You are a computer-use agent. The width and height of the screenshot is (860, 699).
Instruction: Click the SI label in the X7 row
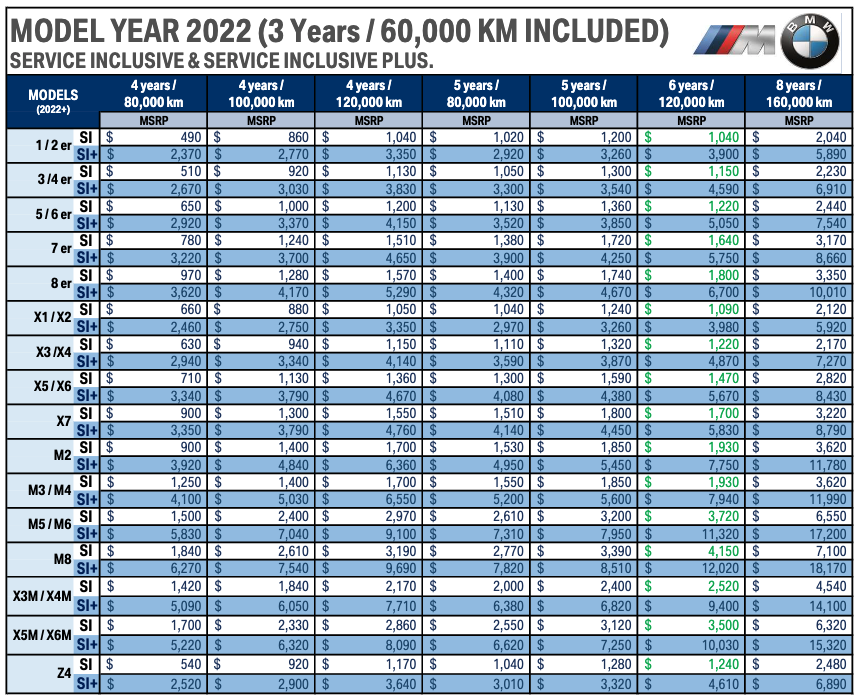click(86, 413)
